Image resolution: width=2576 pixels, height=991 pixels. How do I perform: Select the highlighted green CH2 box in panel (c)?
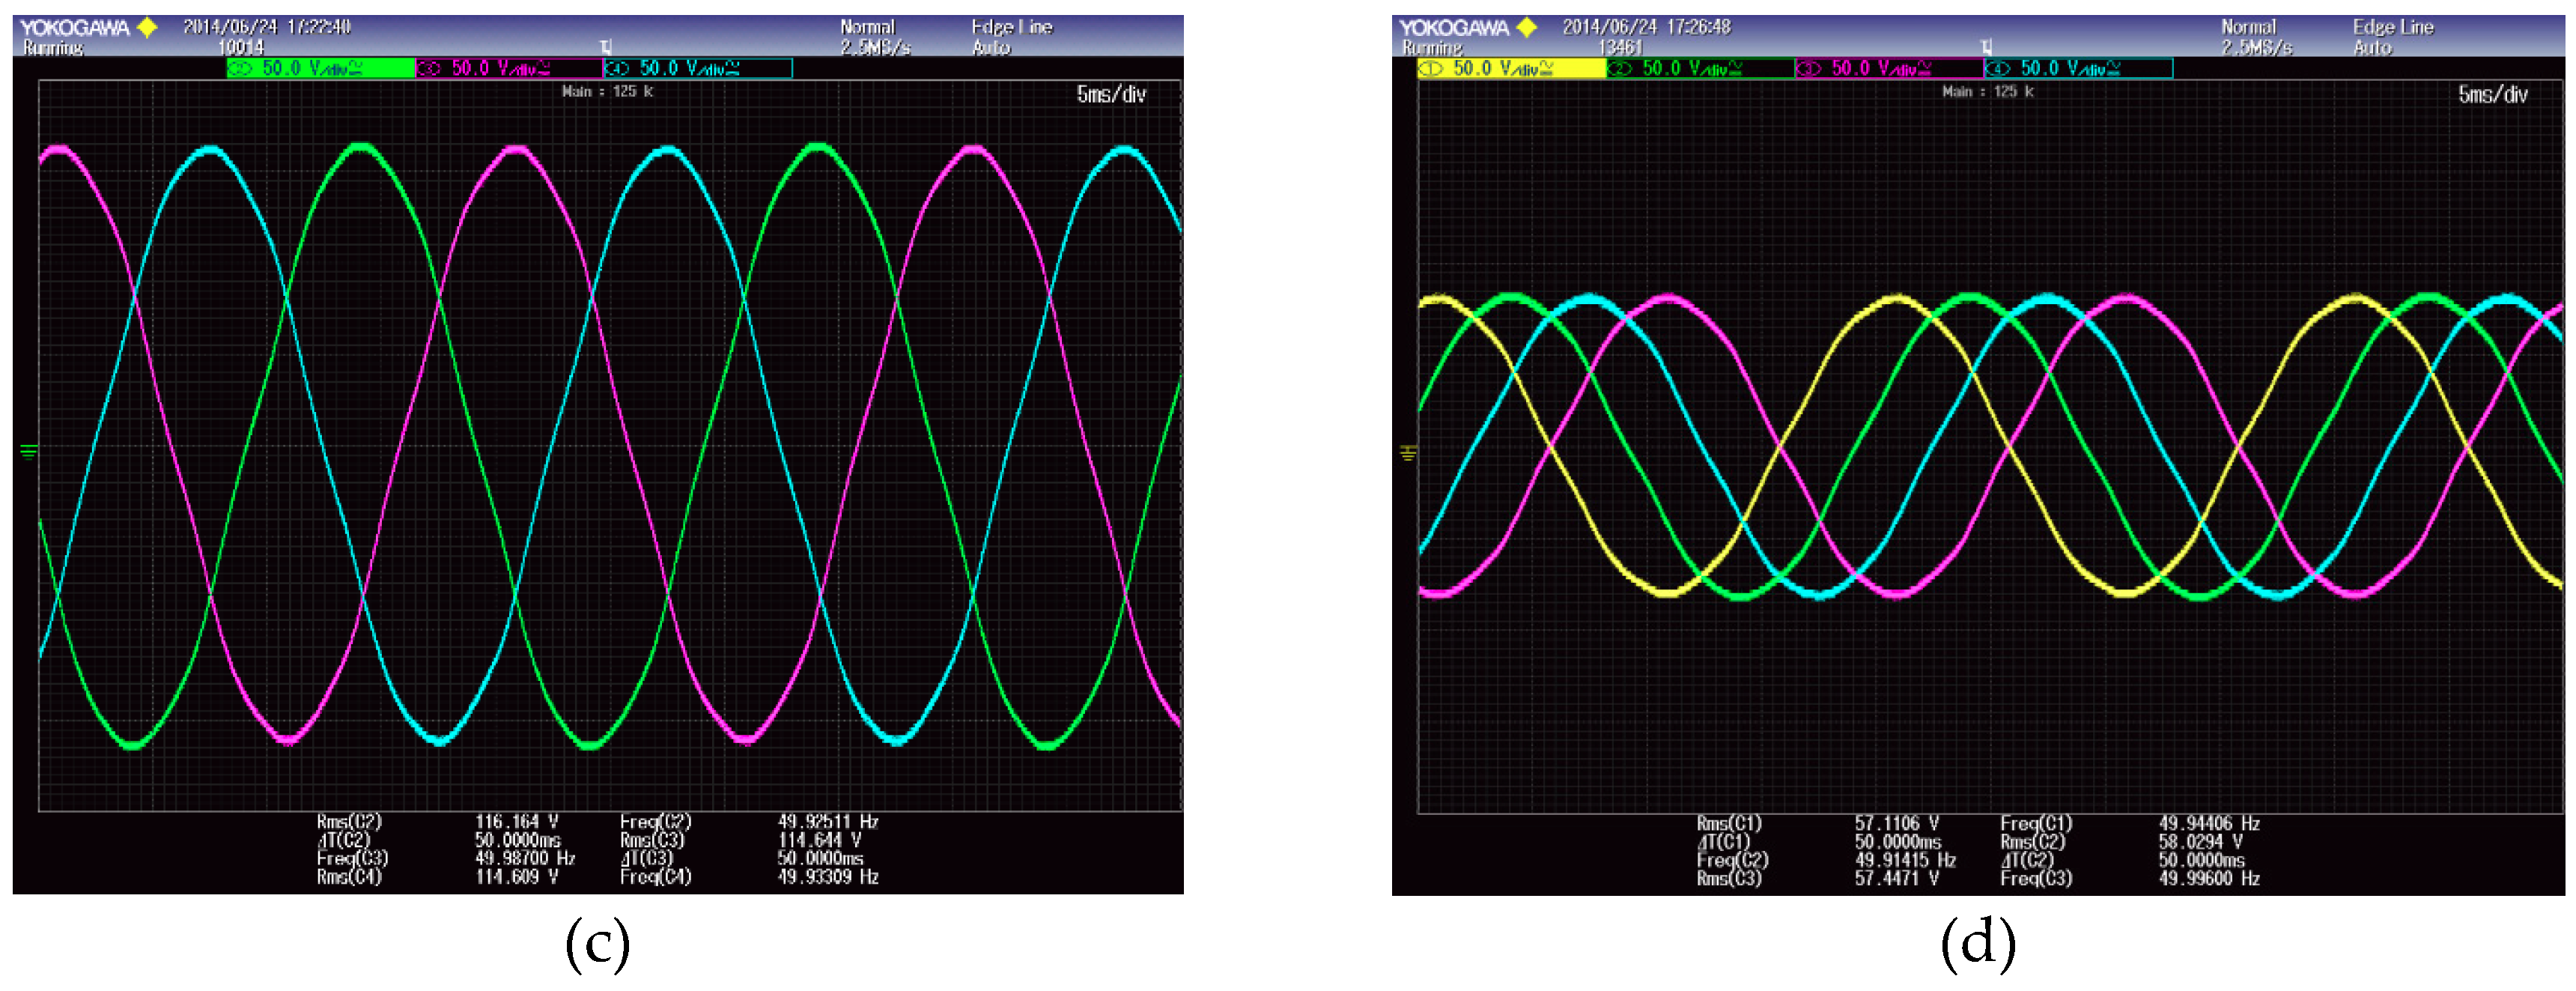pyautogui.click(x=320, y=68)
